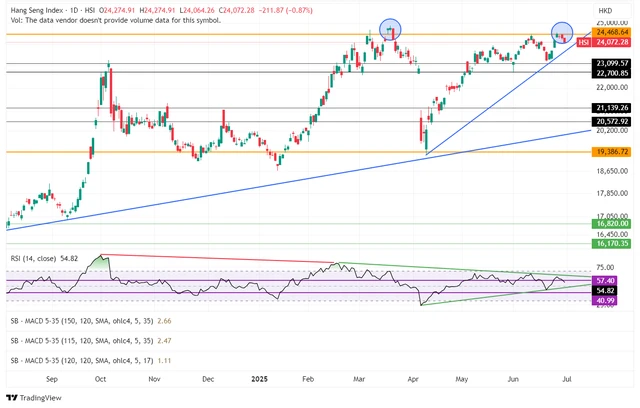
Task: Click the 22,700.85 level label
Action: tap(612, 73)
